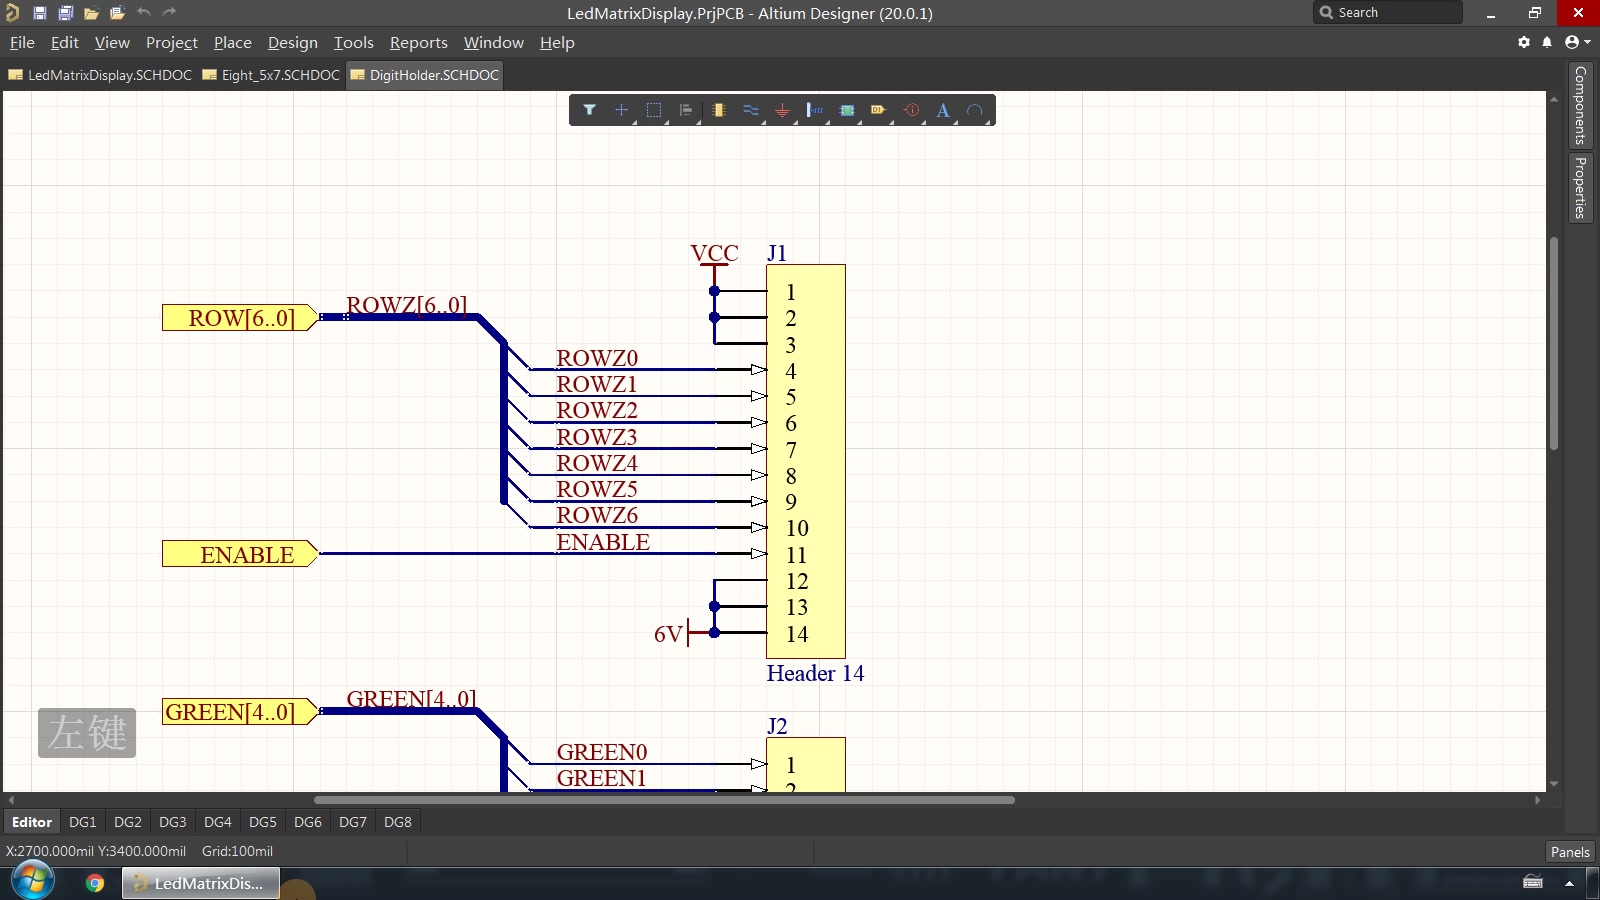Open the Tools menu
The image size is (1600, 900).
click(x=354, y=42)
